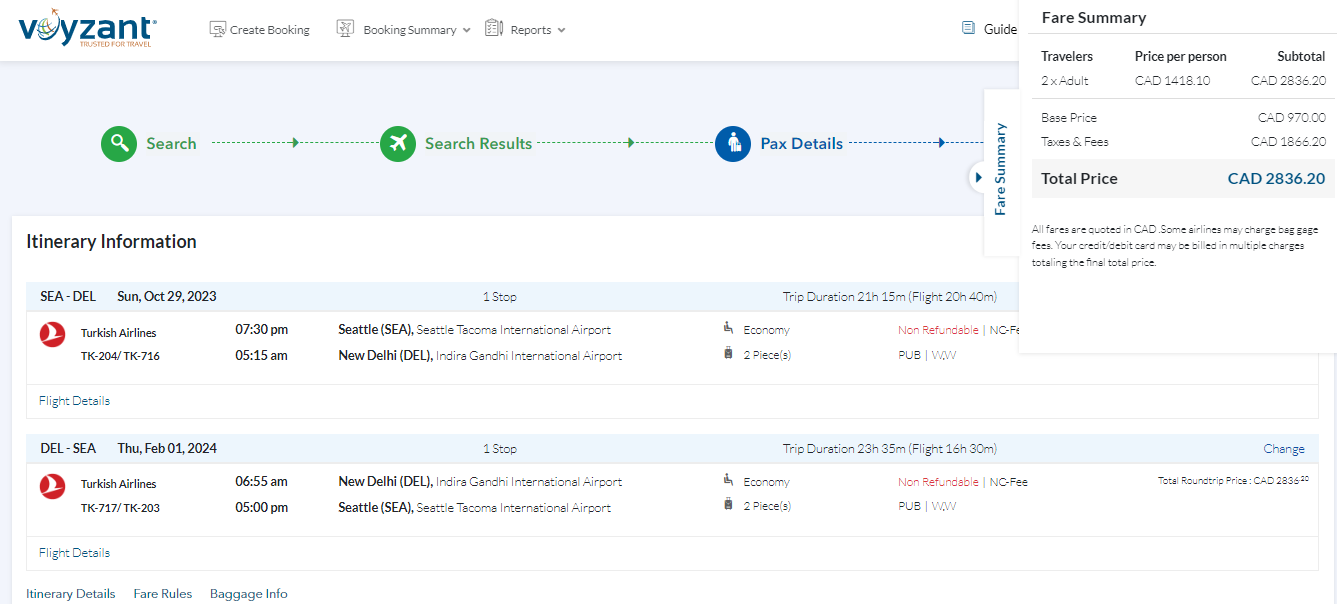Click the green Search magnifier step icon
Viewport: 1337px width, 604px height.
119,143
